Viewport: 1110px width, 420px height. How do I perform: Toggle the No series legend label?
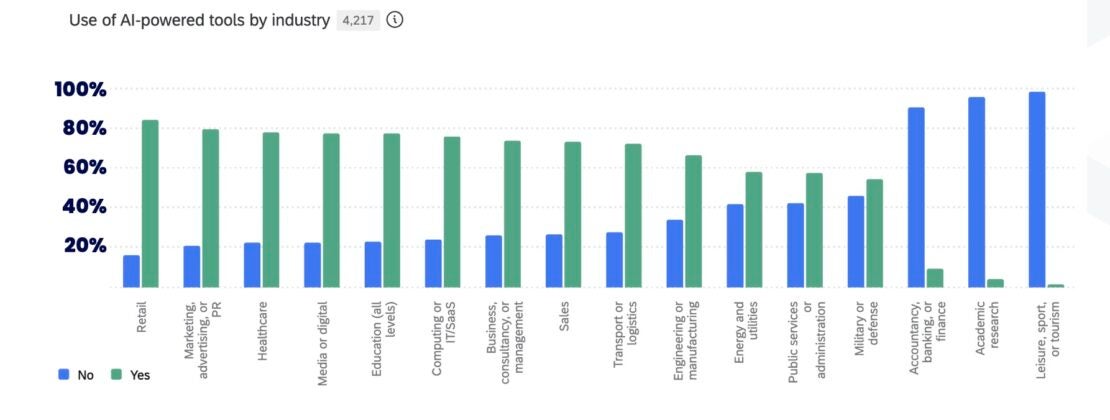pos(86,375)
